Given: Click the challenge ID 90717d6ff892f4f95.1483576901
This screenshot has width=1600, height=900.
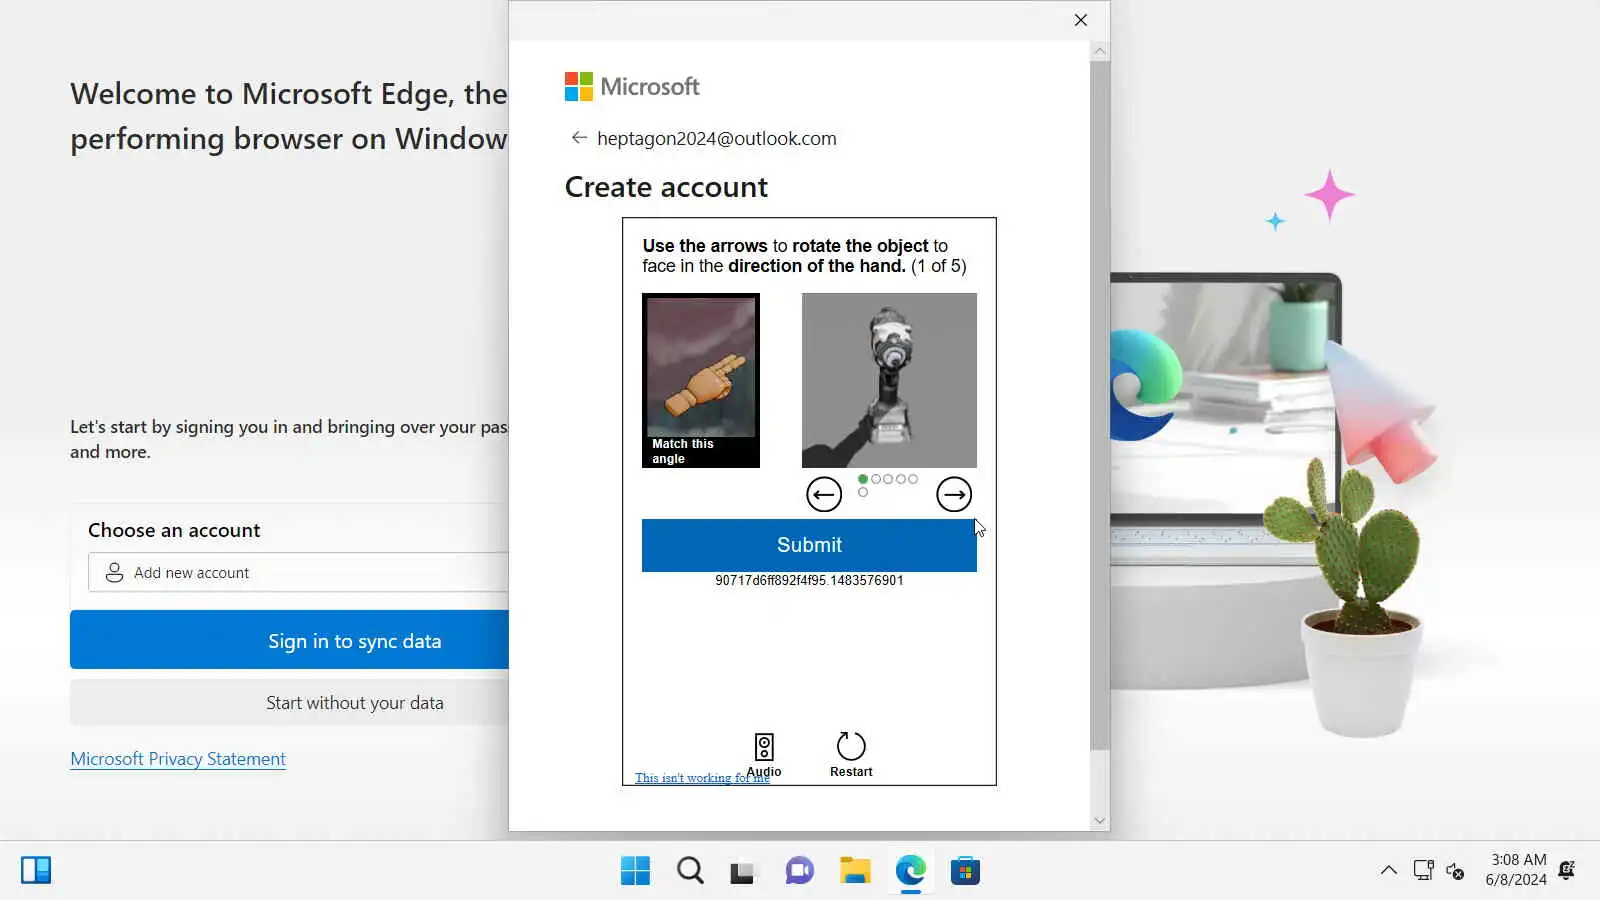Looking at the screenshot, I should (809, 580).
